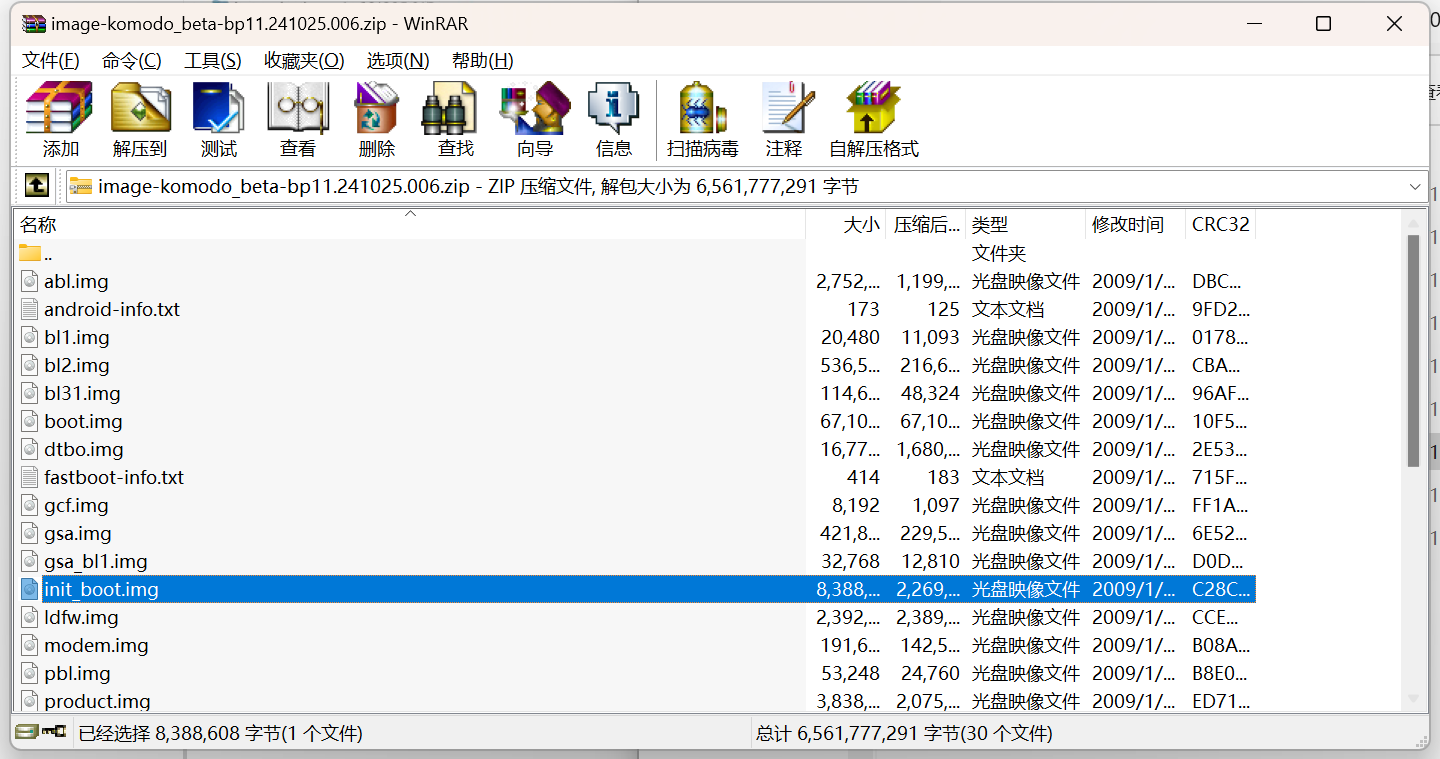Sort by Name (名称) column header
This screenshot has width=1440, height=759.
tap(38, 225)
